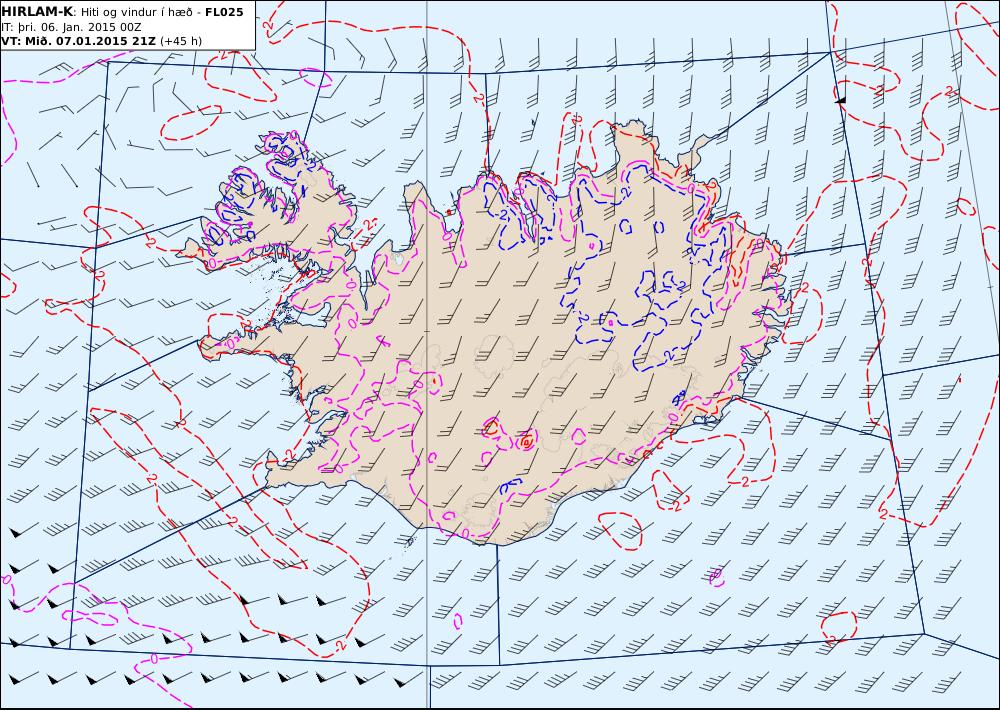Screen dimensions: 1000x710
Task: Click the HIRLAM-K model name in the title box
Action: click(37, 12)
